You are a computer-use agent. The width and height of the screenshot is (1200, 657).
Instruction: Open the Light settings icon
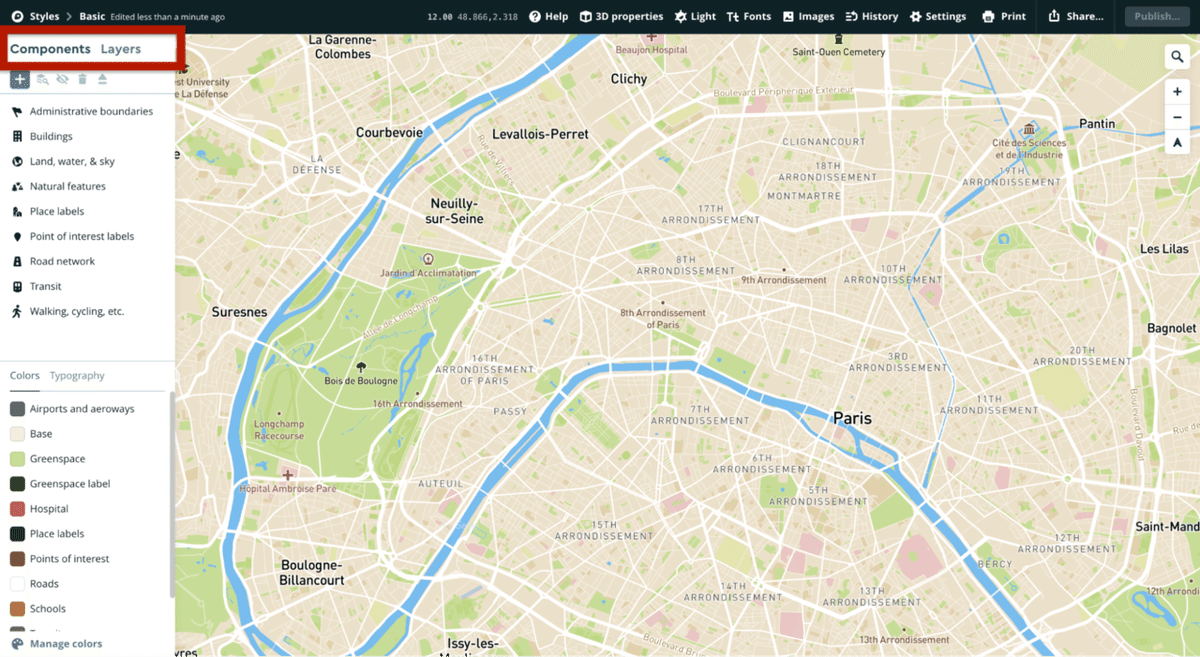pos(694,16)
